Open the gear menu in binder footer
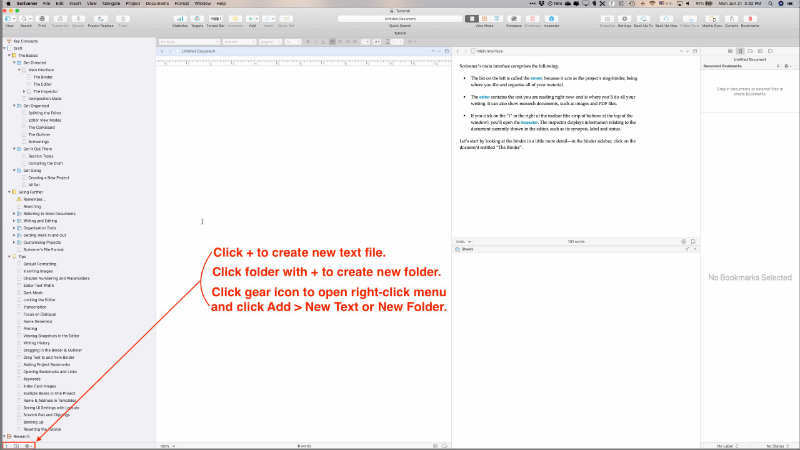Viewport: 800px width, 450px height. tap(29, 446)
